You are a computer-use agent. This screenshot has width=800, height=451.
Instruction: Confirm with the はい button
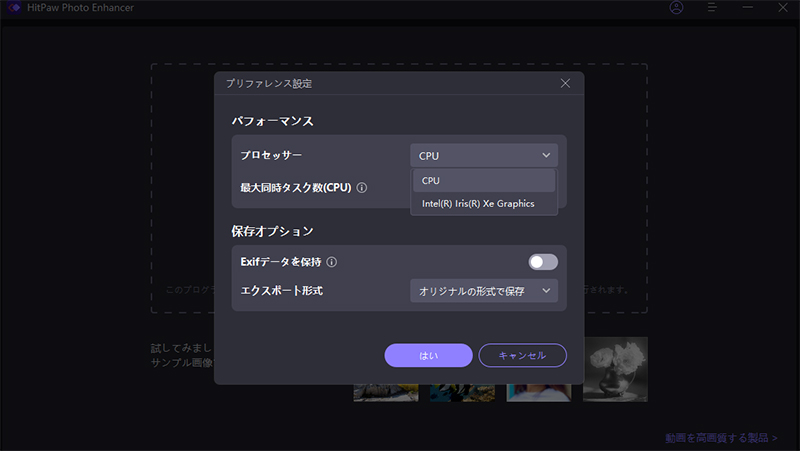[429, 355]
